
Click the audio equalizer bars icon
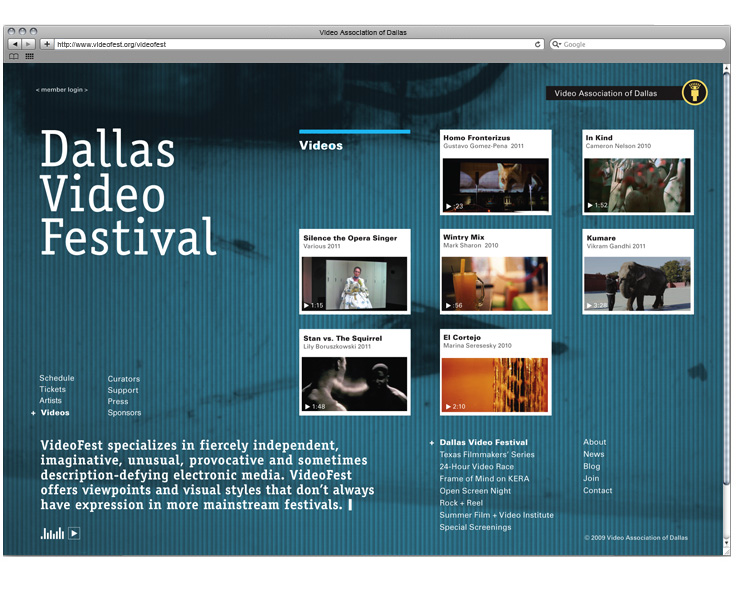pos(52,533)
